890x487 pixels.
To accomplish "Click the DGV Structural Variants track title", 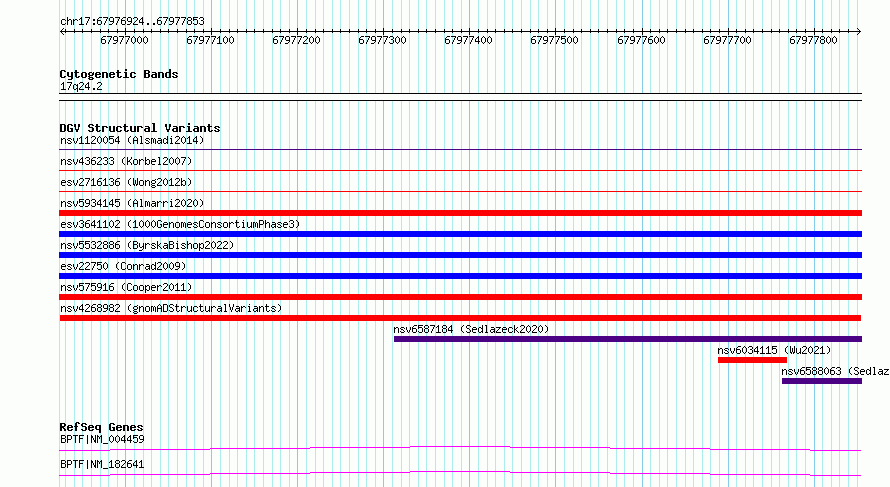I will (x=140, y=128).
